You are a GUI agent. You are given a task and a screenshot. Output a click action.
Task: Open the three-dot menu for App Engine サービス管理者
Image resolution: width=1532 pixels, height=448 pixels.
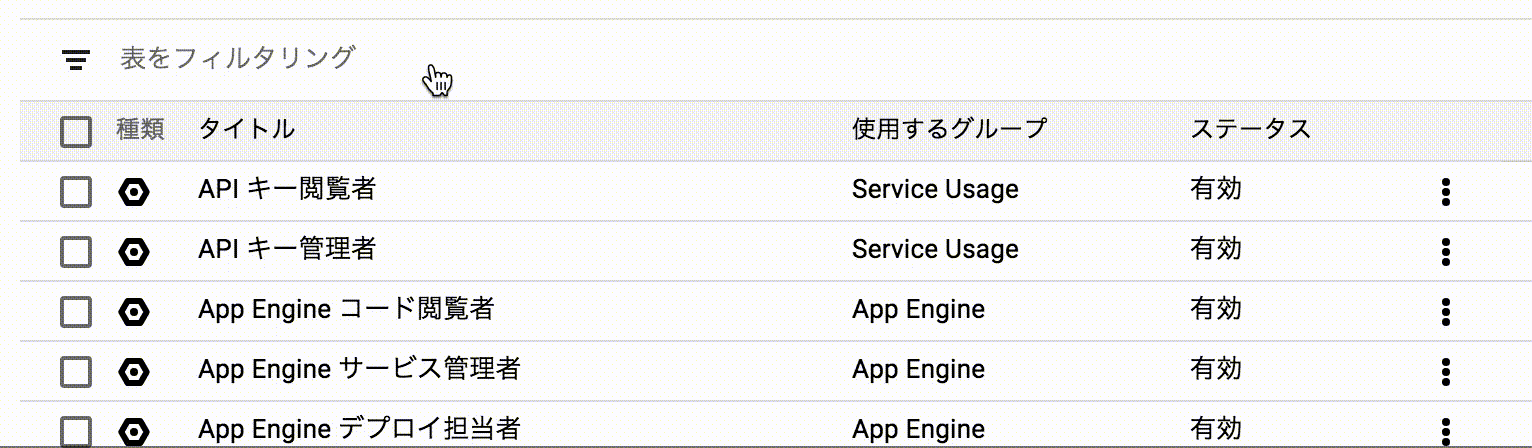1446,372
